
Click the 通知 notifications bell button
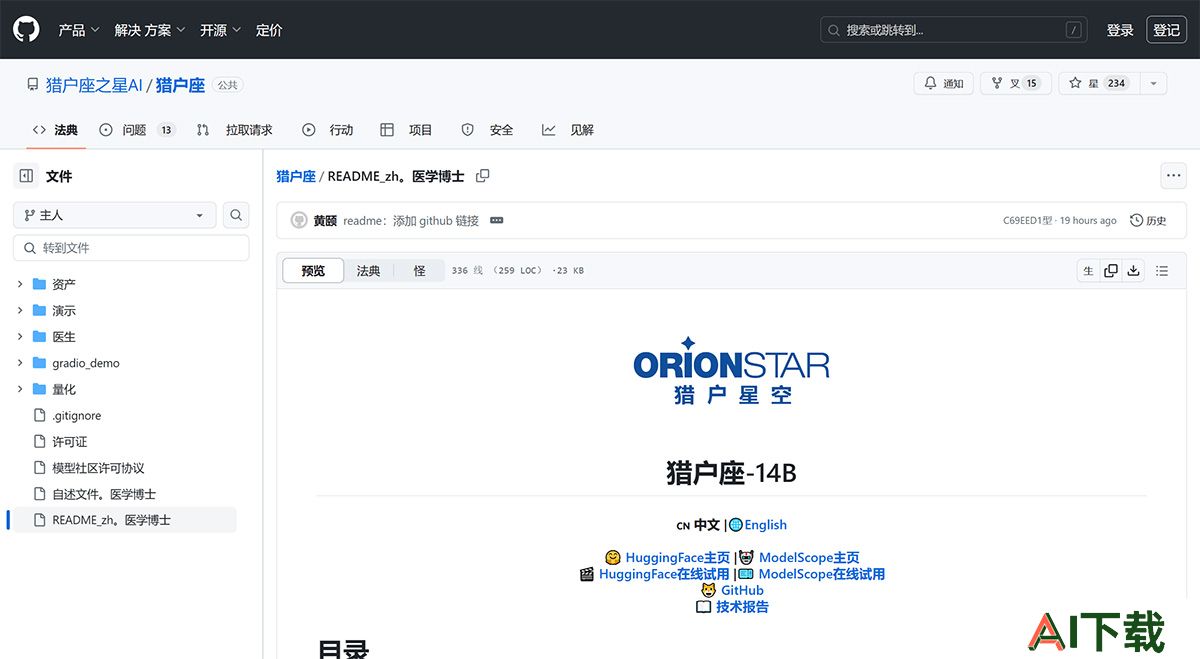(943, 84)
